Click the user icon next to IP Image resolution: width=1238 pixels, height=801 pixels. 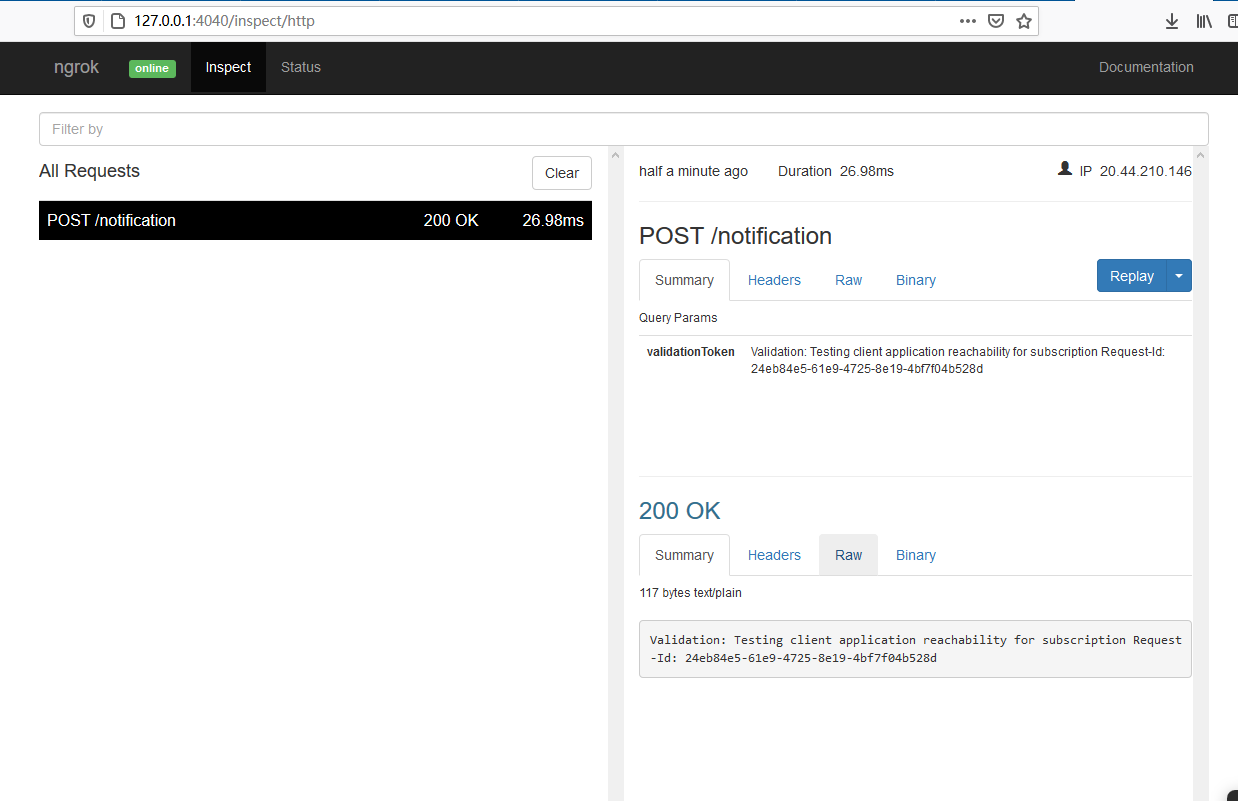1065,170
